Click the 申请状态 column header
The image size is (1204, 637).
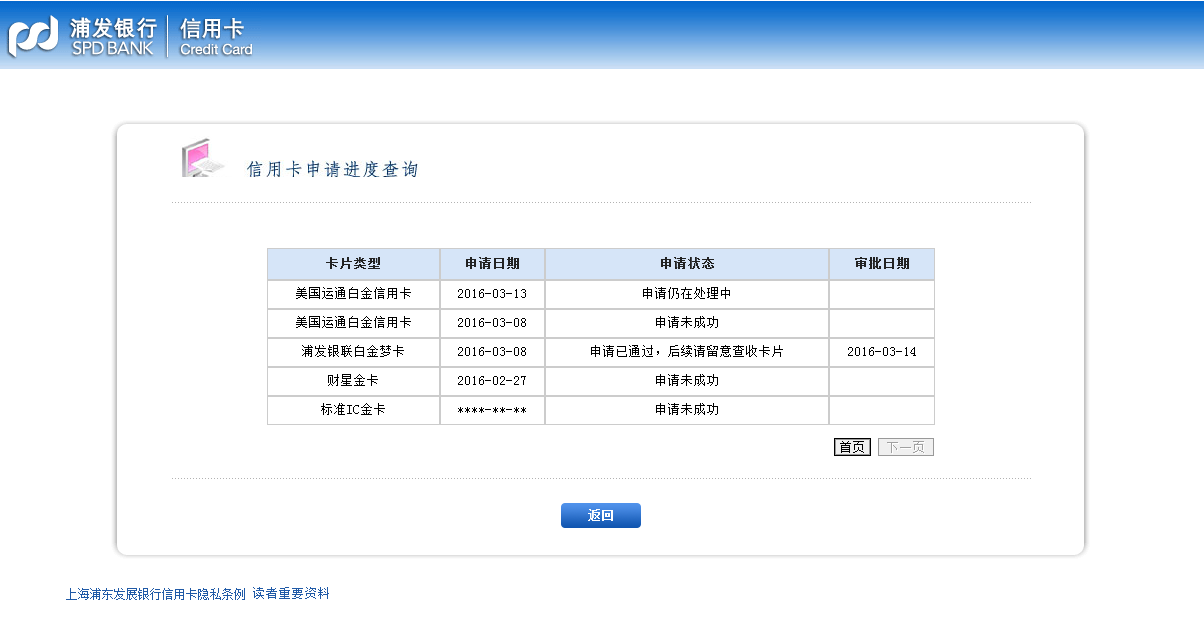pos(687,264)
